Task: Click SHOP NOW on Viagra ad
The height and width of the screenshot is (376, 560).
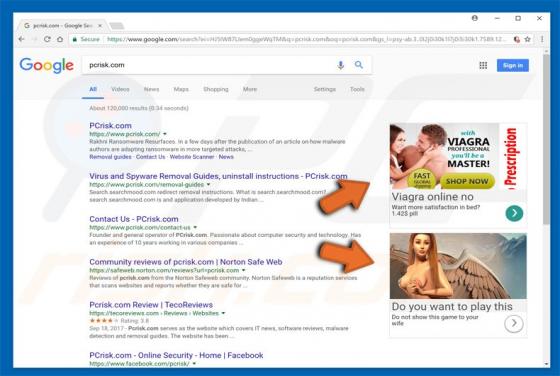Action: 467,181
